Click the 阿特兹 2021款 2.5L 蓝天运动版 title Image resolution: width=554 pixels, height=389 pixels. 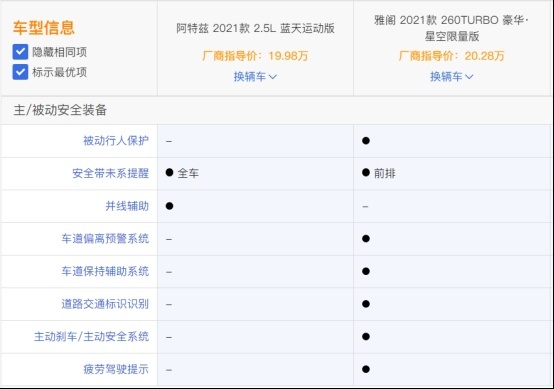tap(255, 28)
